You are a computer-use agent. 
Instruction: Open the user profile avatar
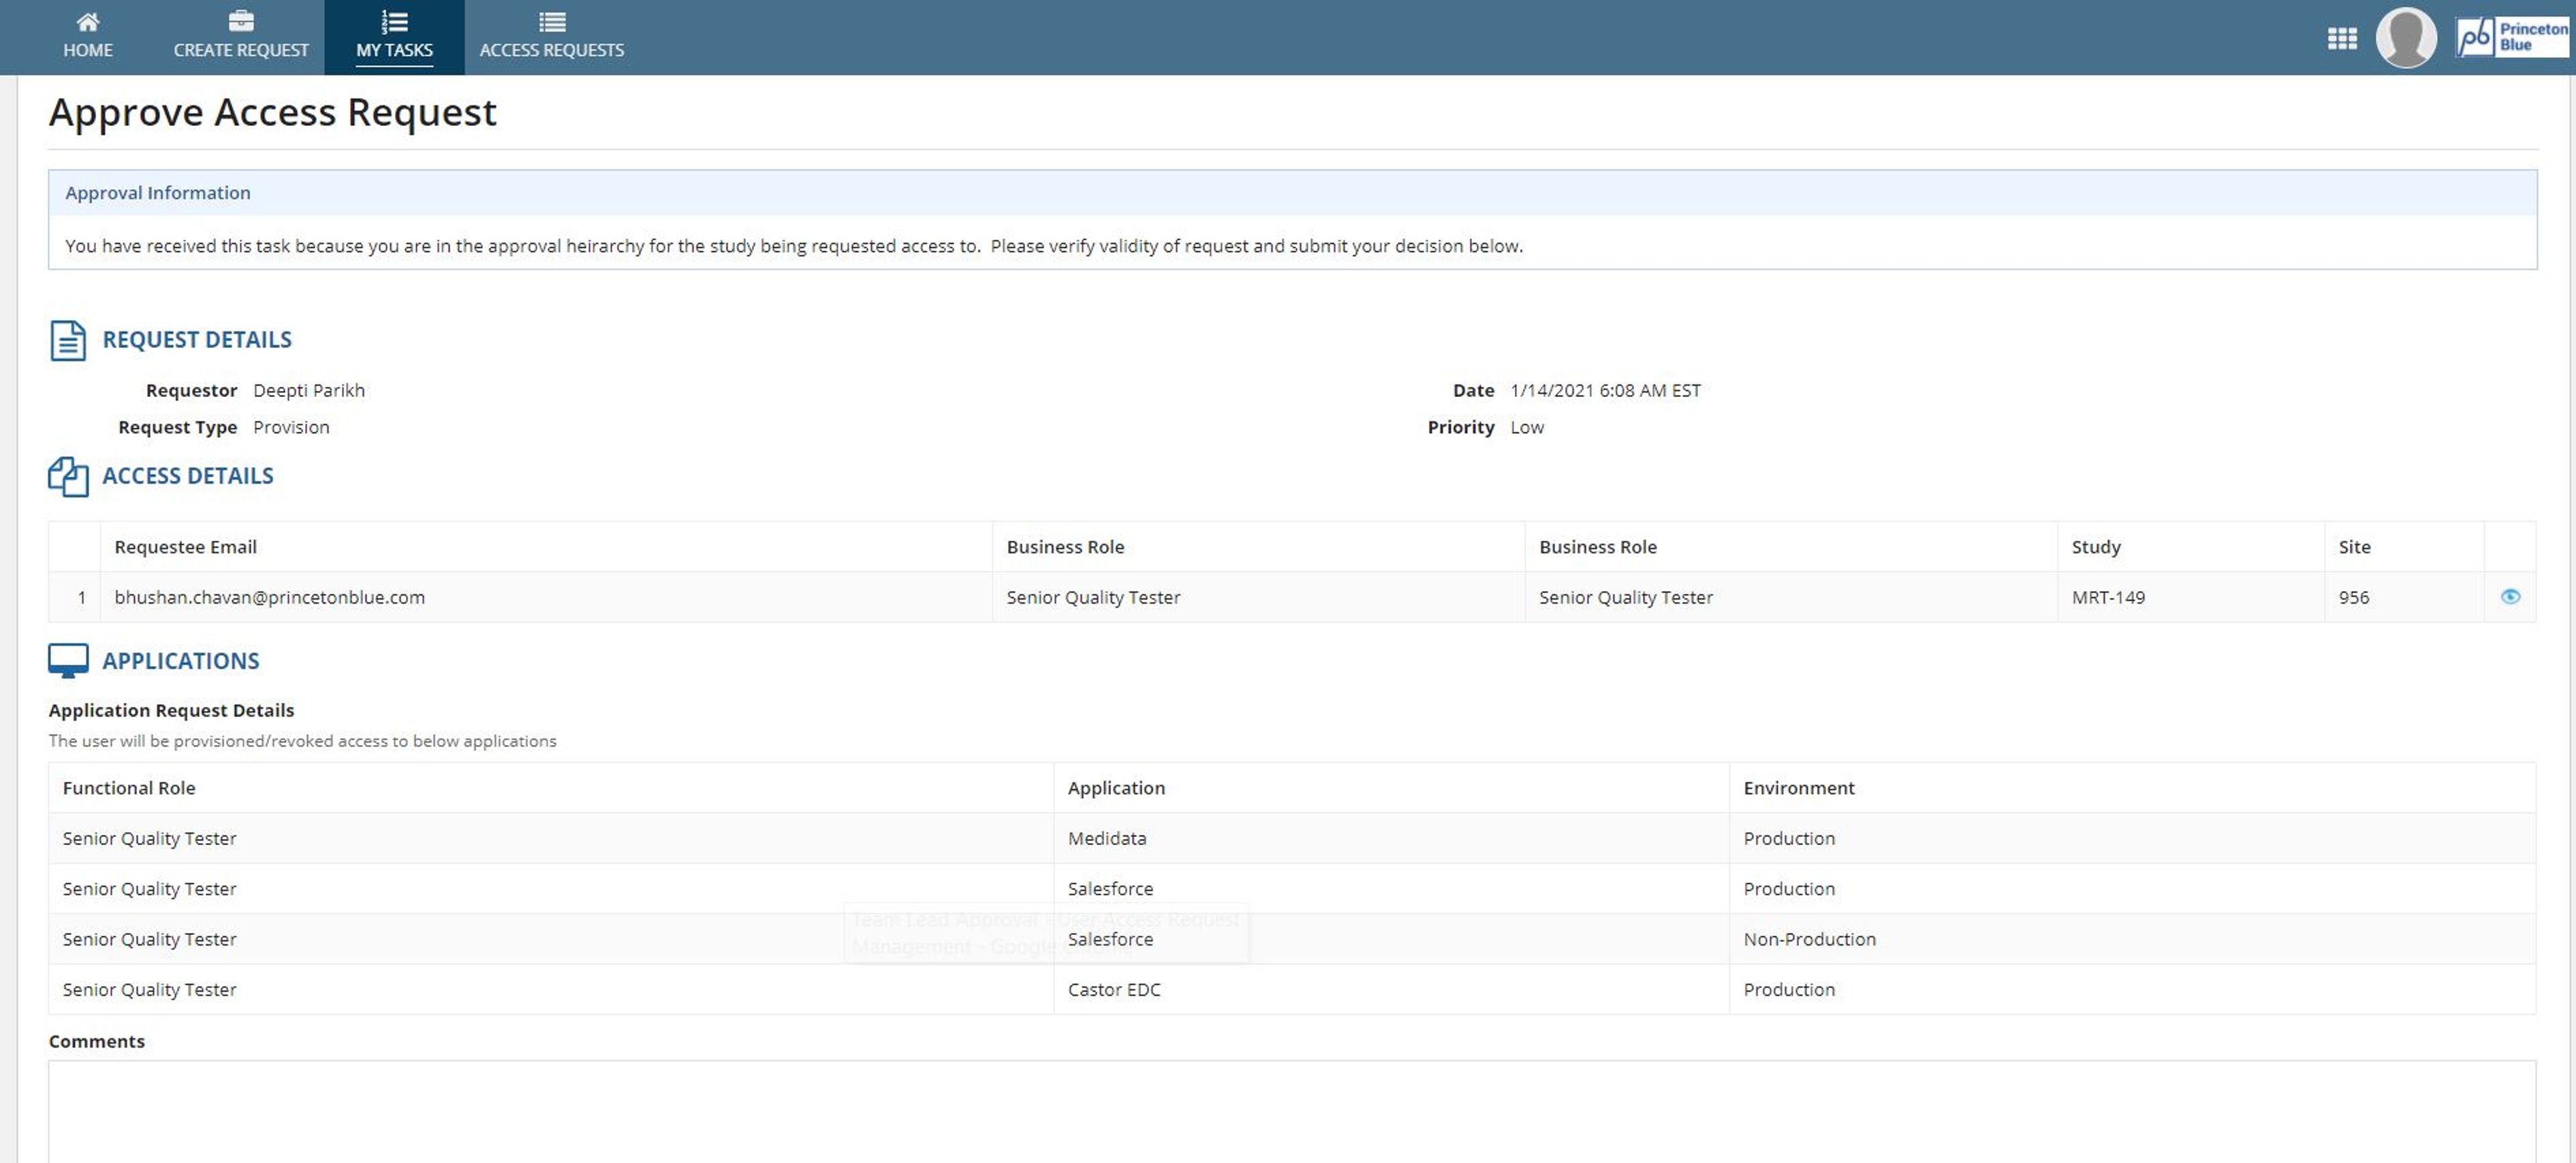2406,37
